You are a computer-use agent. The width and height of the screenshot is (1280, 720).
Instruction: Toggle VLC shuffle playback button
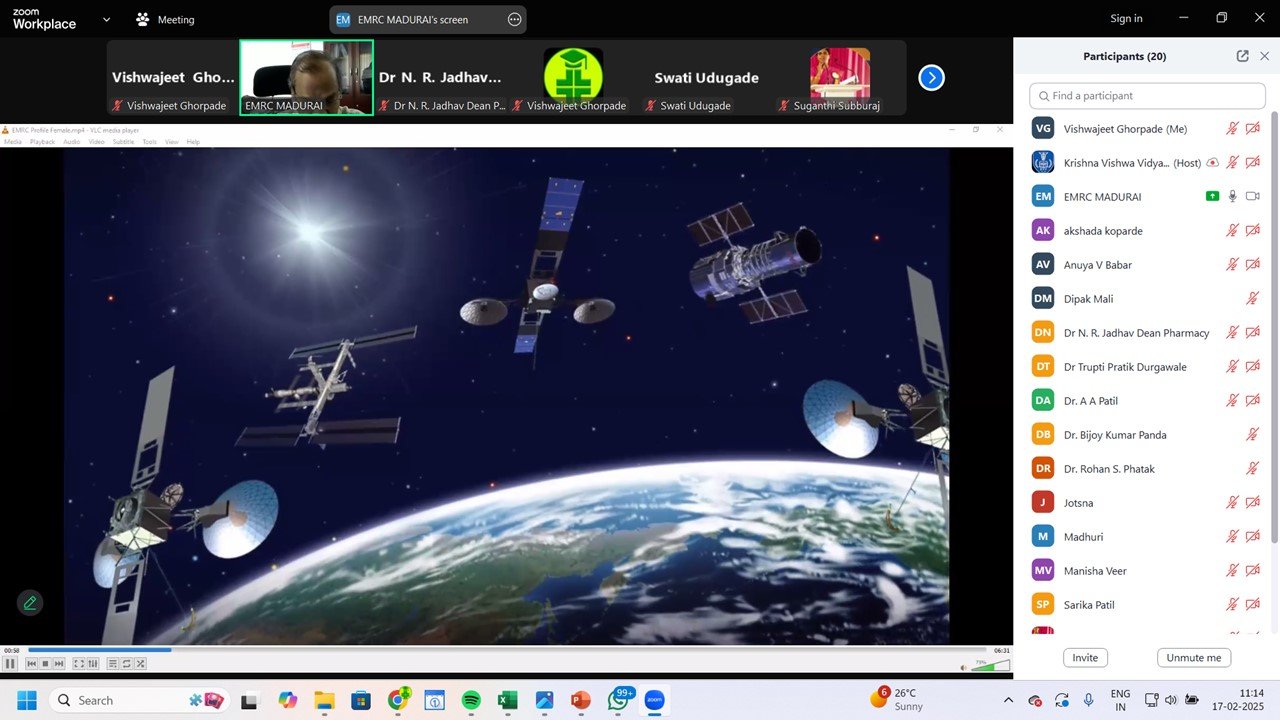tap(141, 664)
